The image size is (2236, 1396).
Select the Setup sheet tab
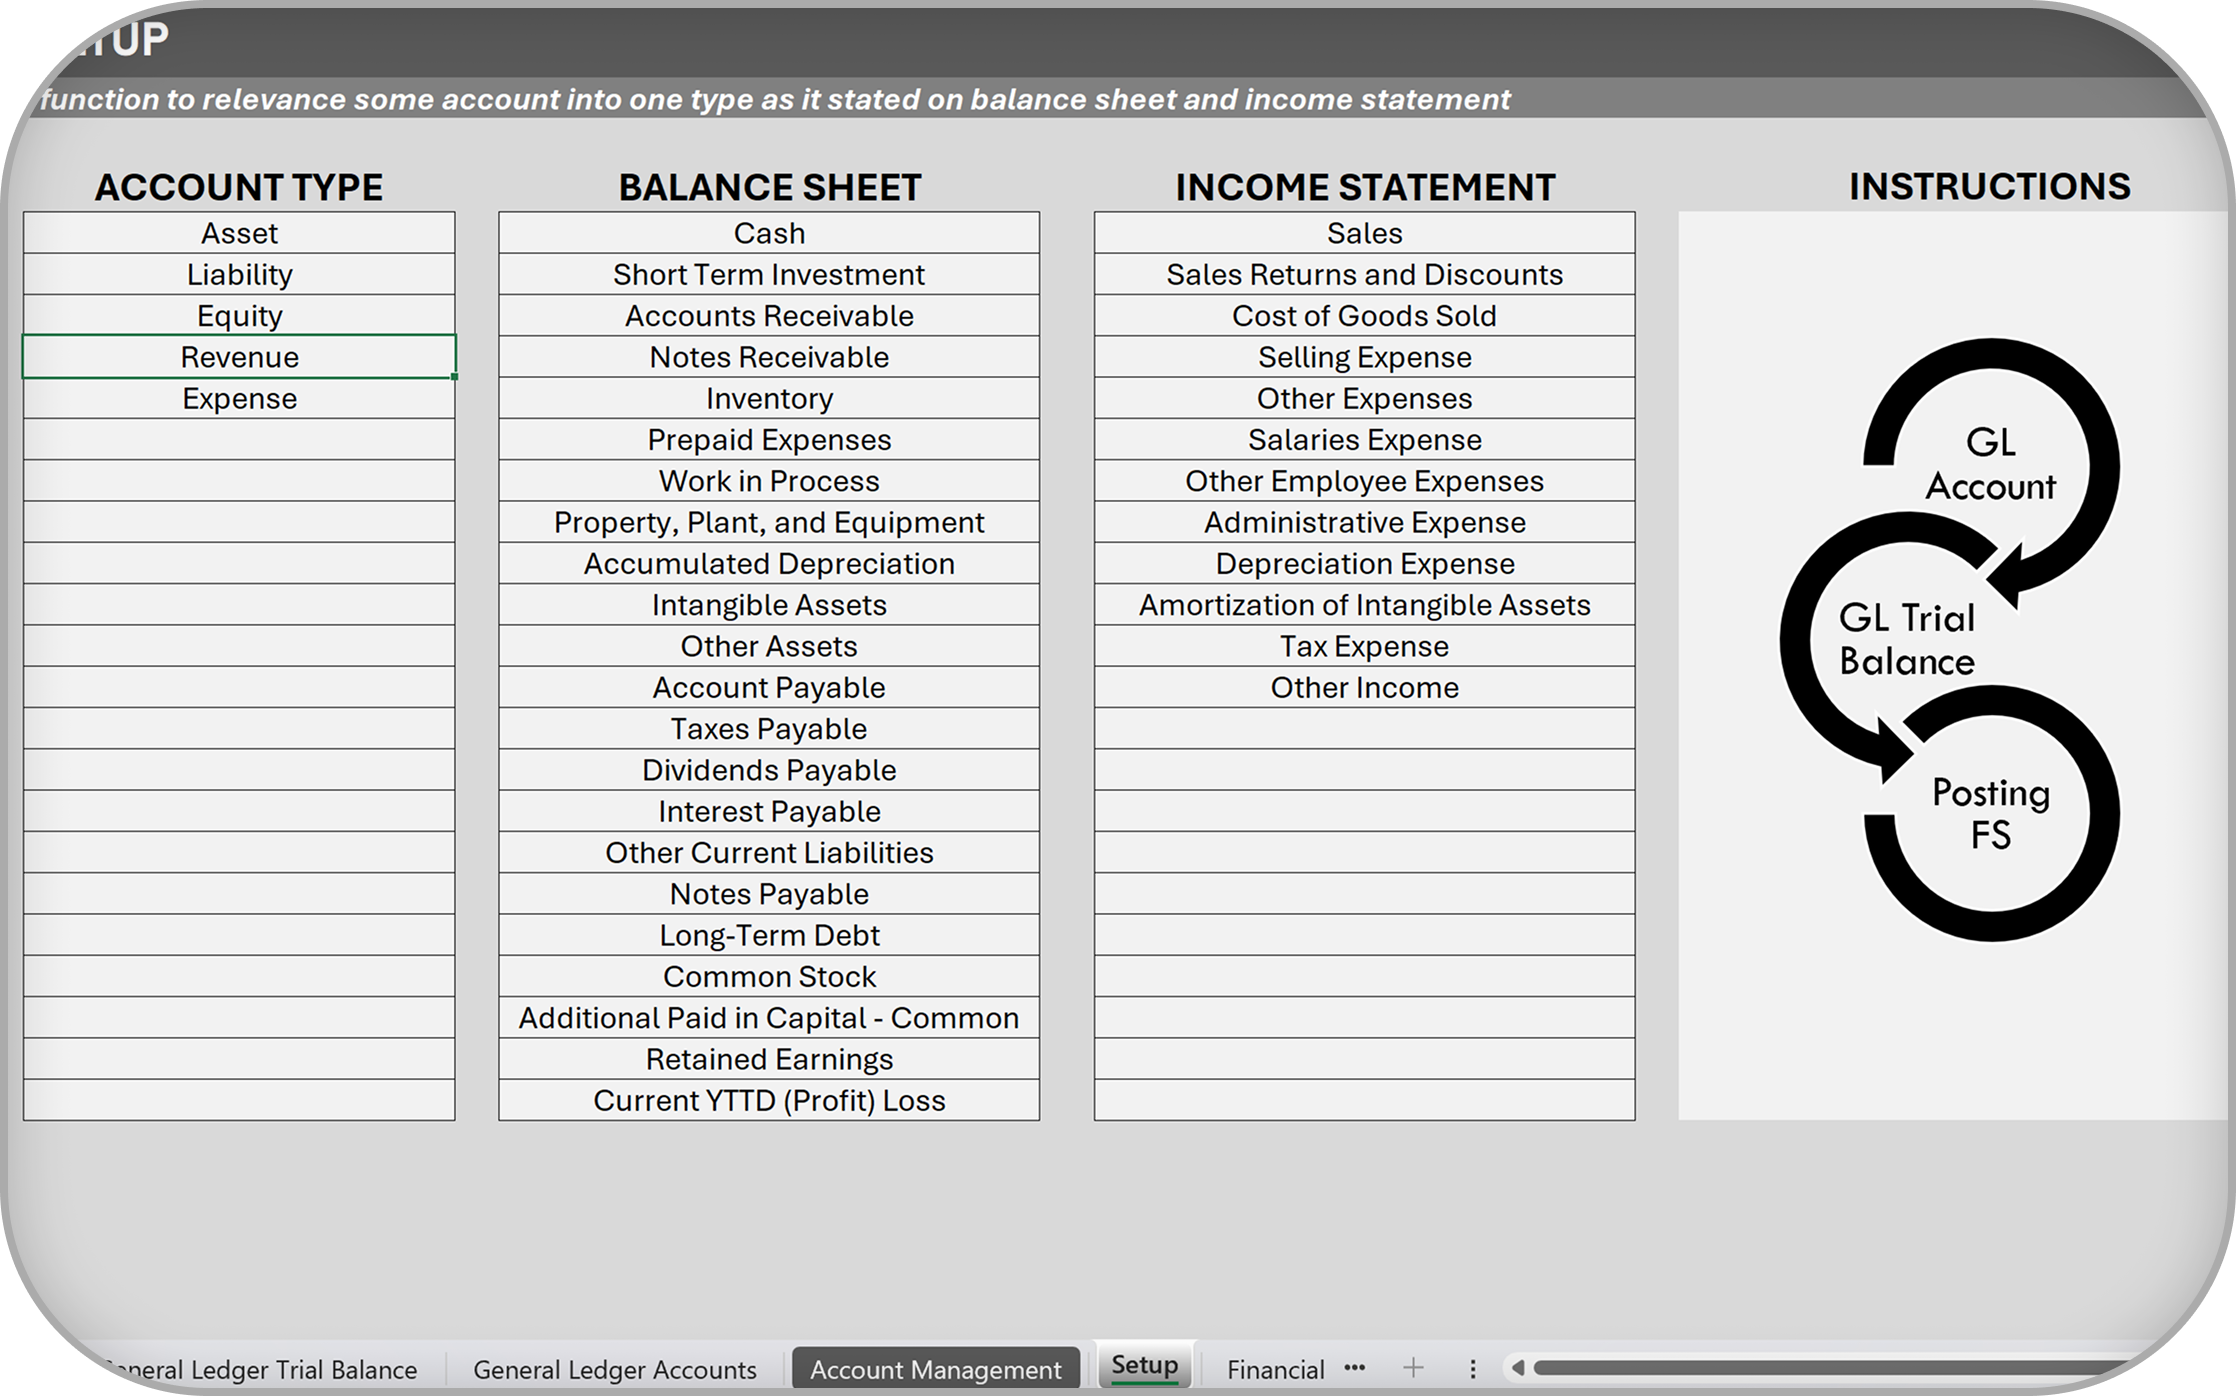pos(1144,1365)
